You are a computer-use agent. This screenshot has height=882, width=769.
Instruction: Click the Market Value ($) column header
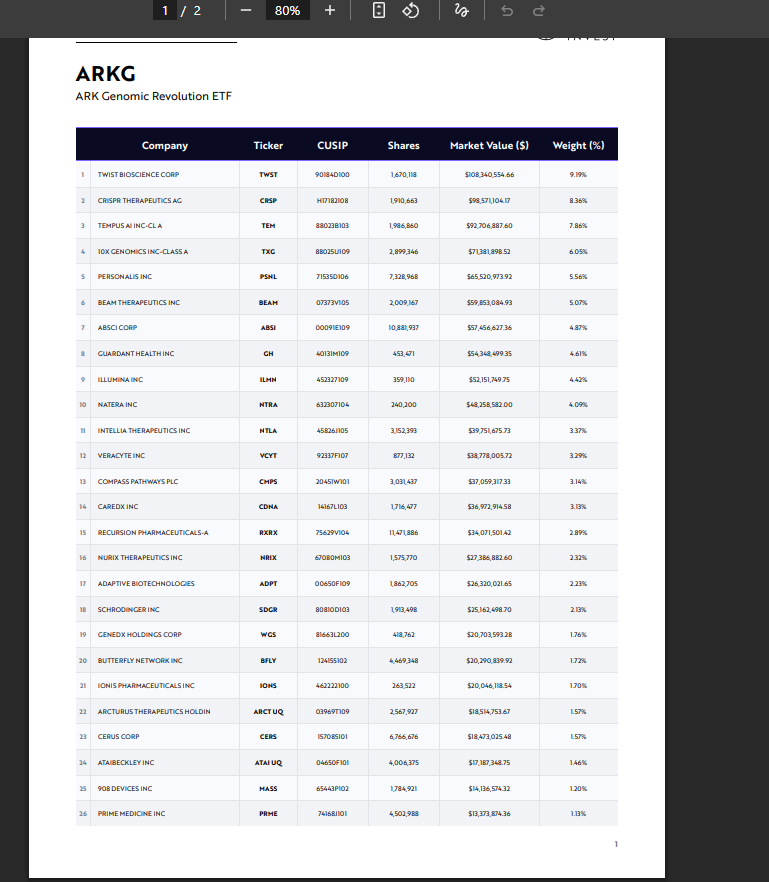click(x=489, y=146)
